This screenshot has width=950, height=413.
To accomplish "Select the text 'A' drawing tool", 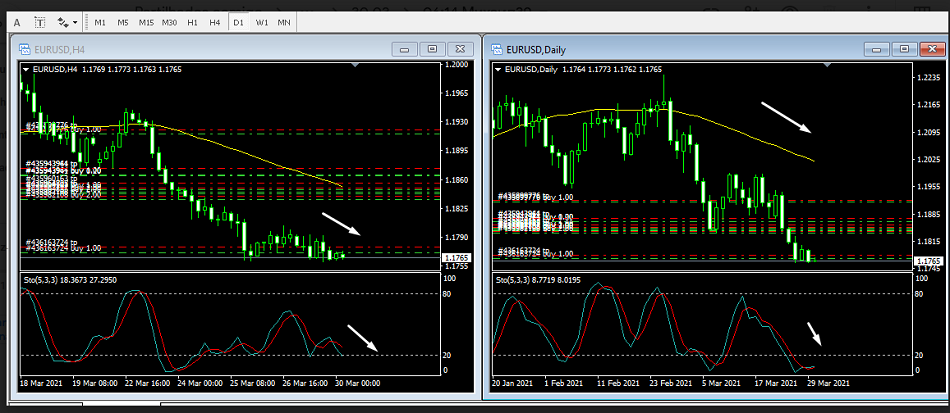I will [17, 21].
